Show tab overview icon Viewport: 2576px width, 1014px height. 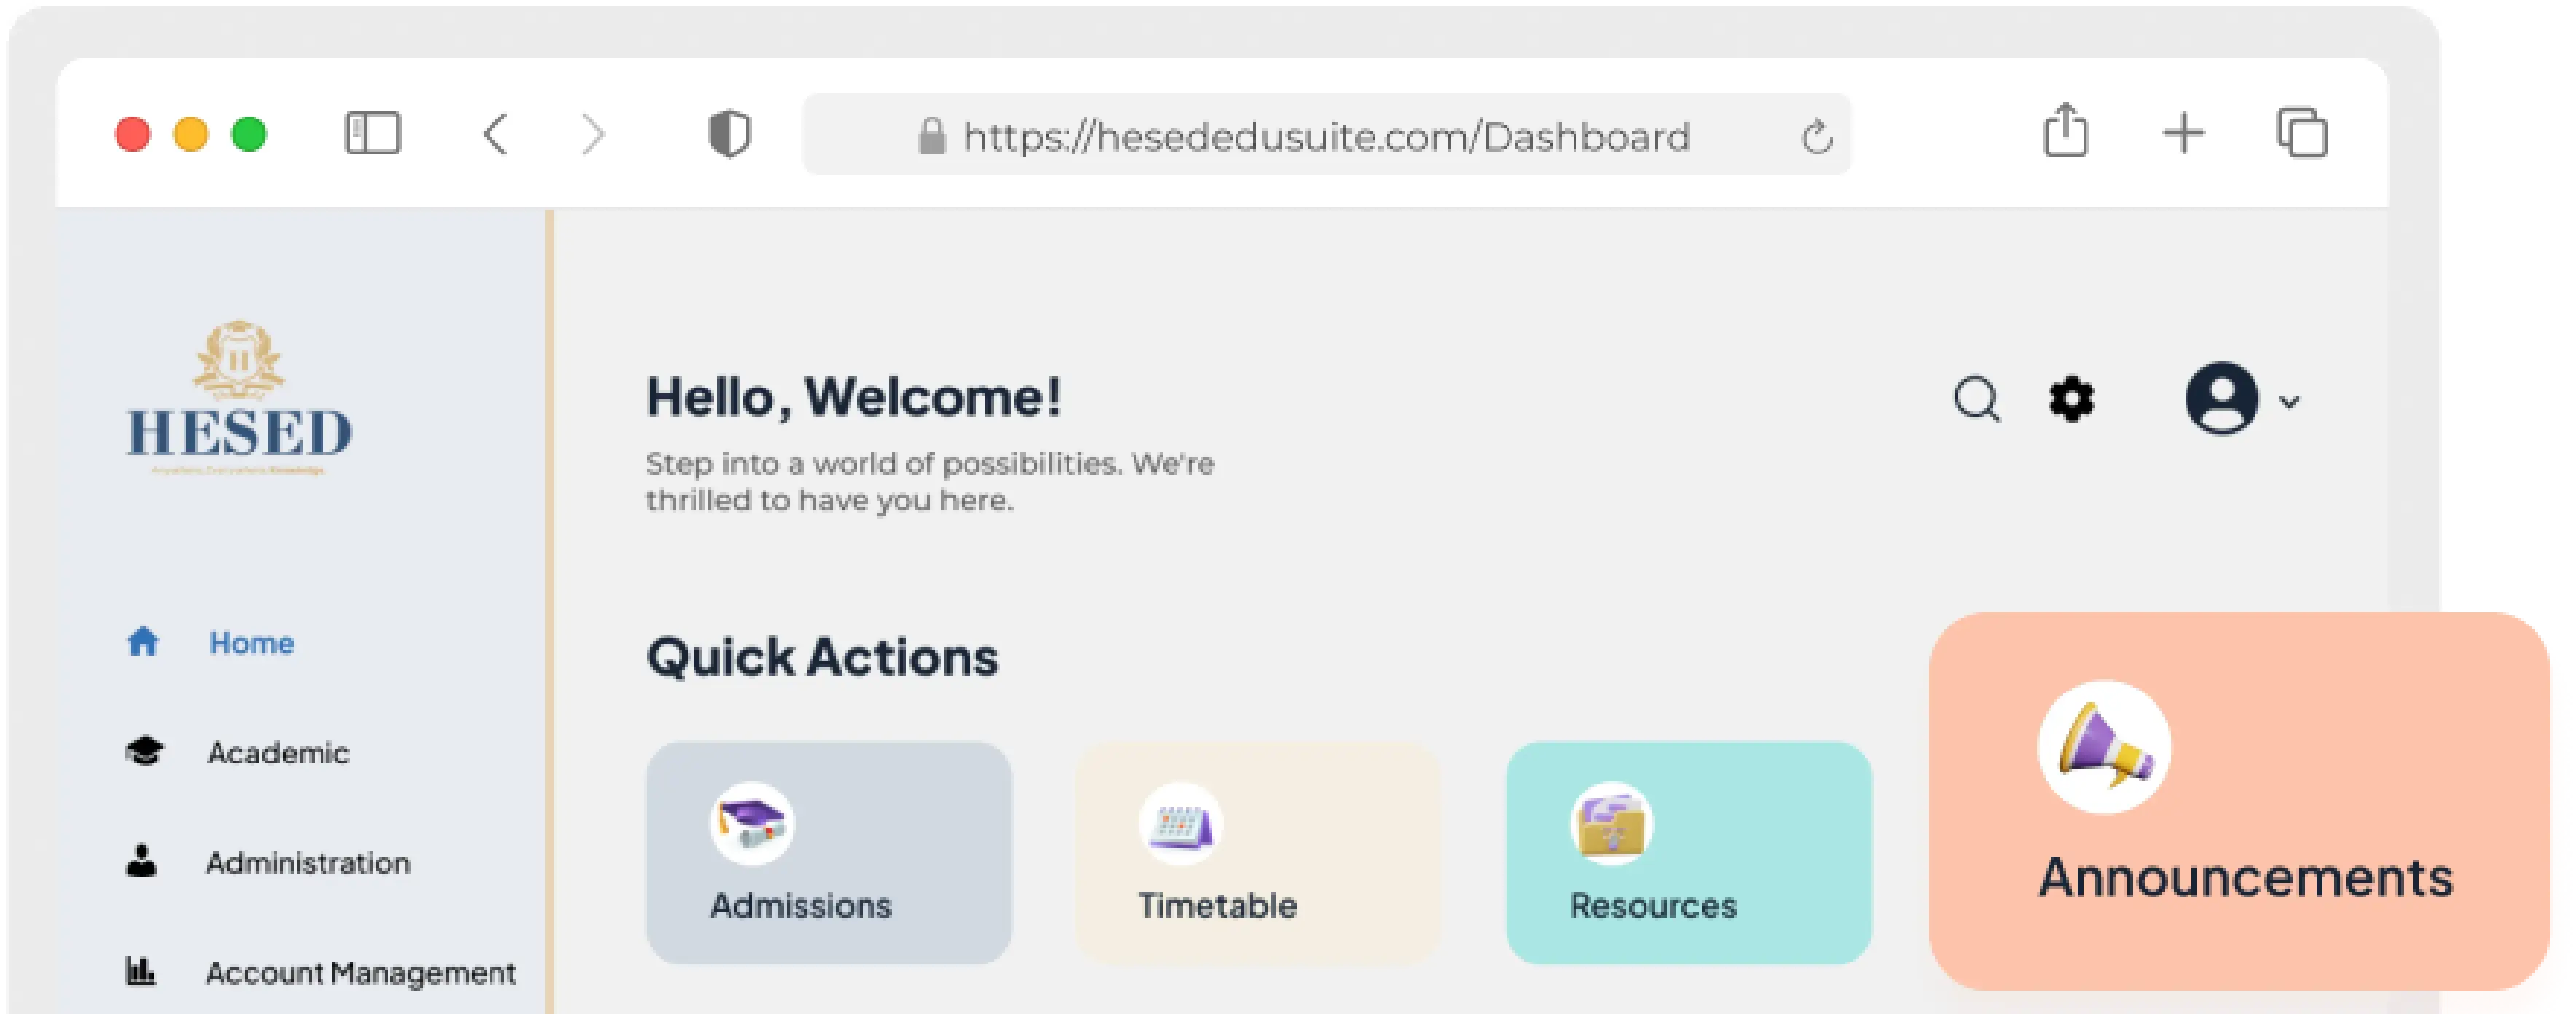pyautogui.click(x=2302, y=133)
